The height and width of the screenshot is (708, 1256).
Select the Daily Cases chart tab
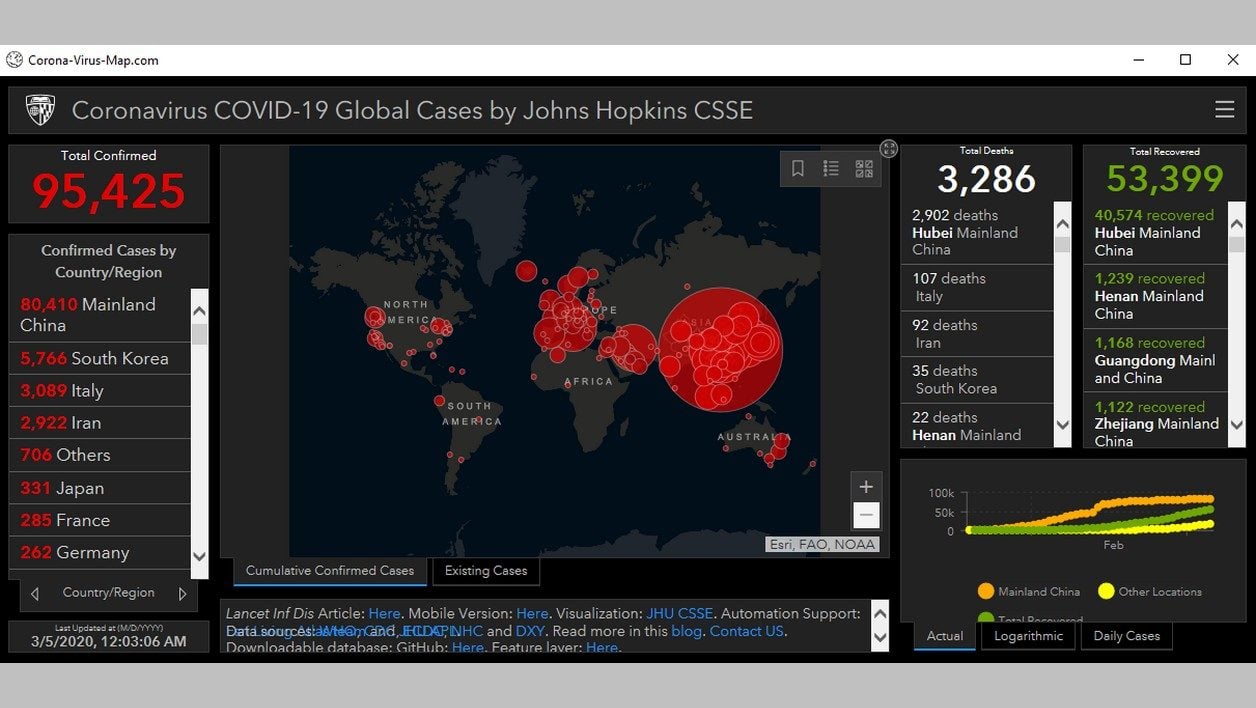point(1127,636)
